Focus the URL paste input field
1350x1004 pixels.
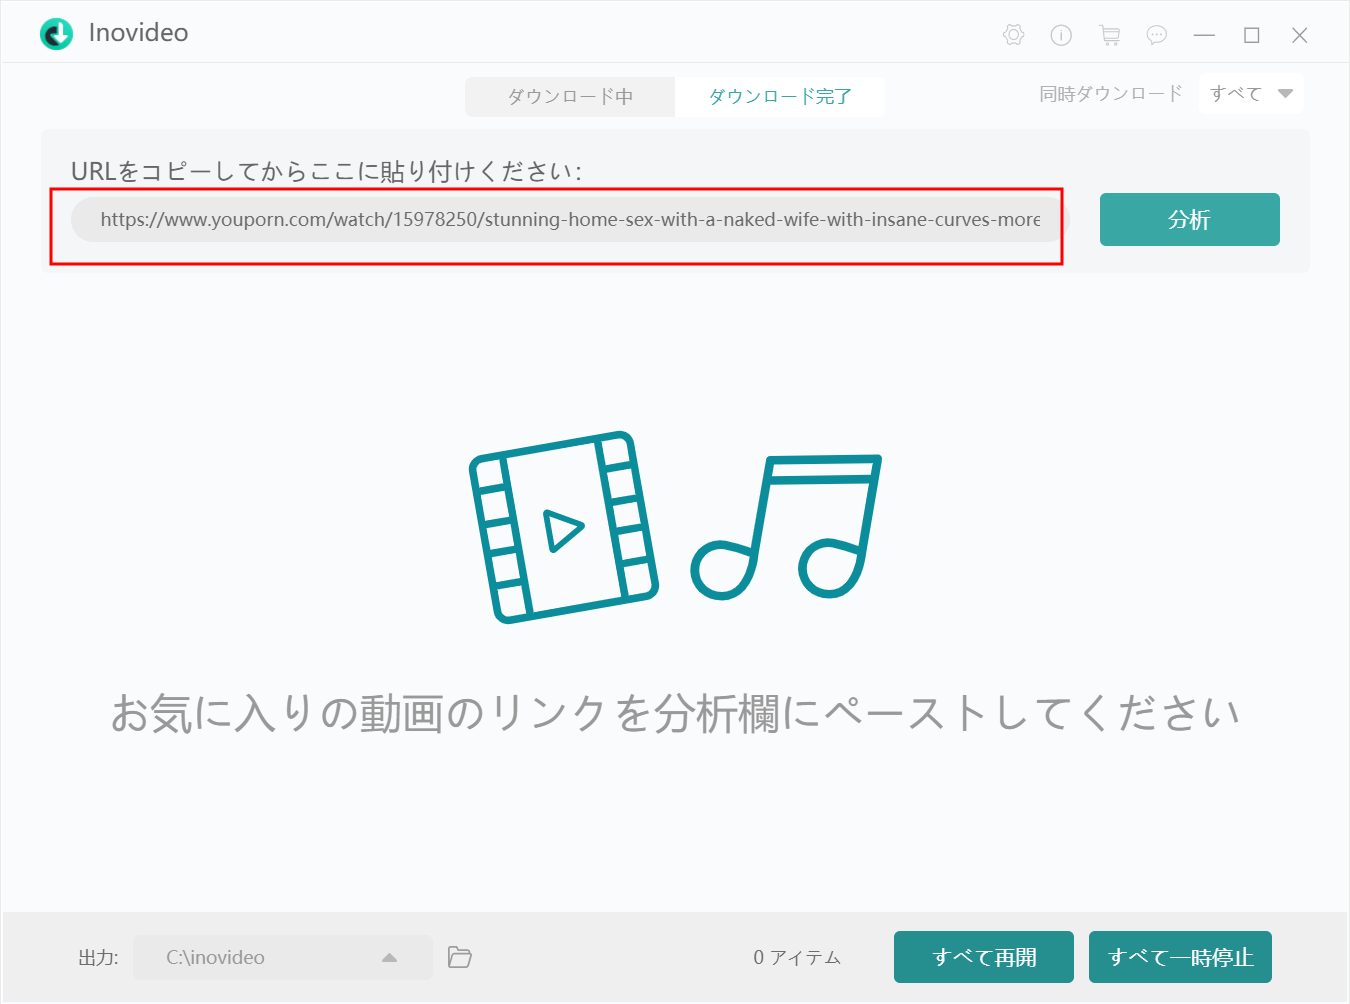[570, 219]
